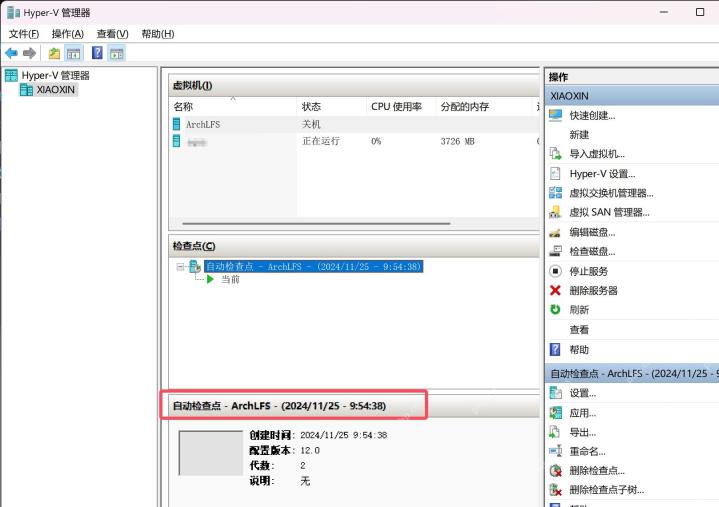
Task: Click the 快速创建 monitor icon
Action: coord(555,115)
